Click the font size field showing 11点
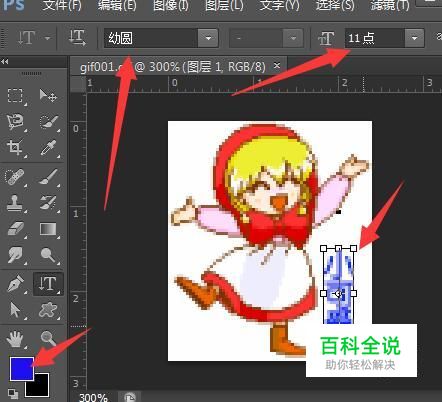Viewport: 442px width, 402px height. tap(375, 38)
